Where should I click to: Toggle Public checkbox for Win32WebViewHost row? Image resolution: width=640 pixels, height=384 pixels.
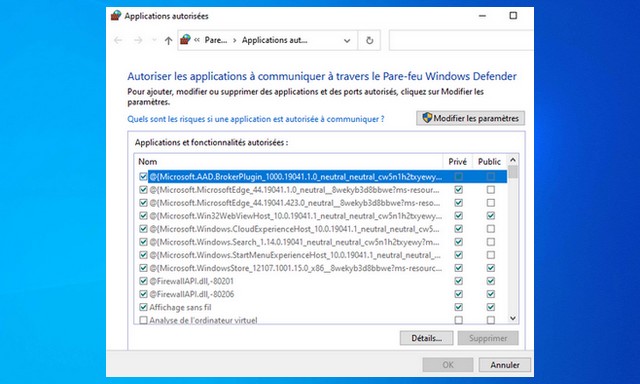[491, 216]
